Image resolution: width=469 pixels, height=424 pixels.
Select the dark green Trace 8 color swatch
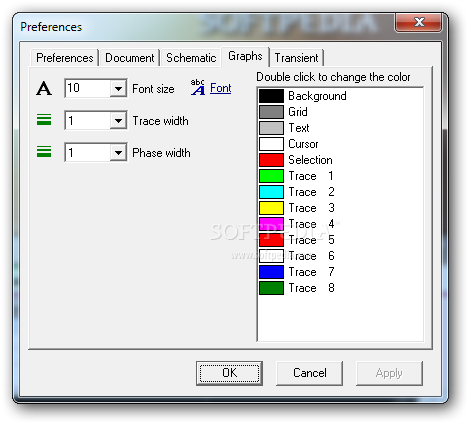coord(271,288)
